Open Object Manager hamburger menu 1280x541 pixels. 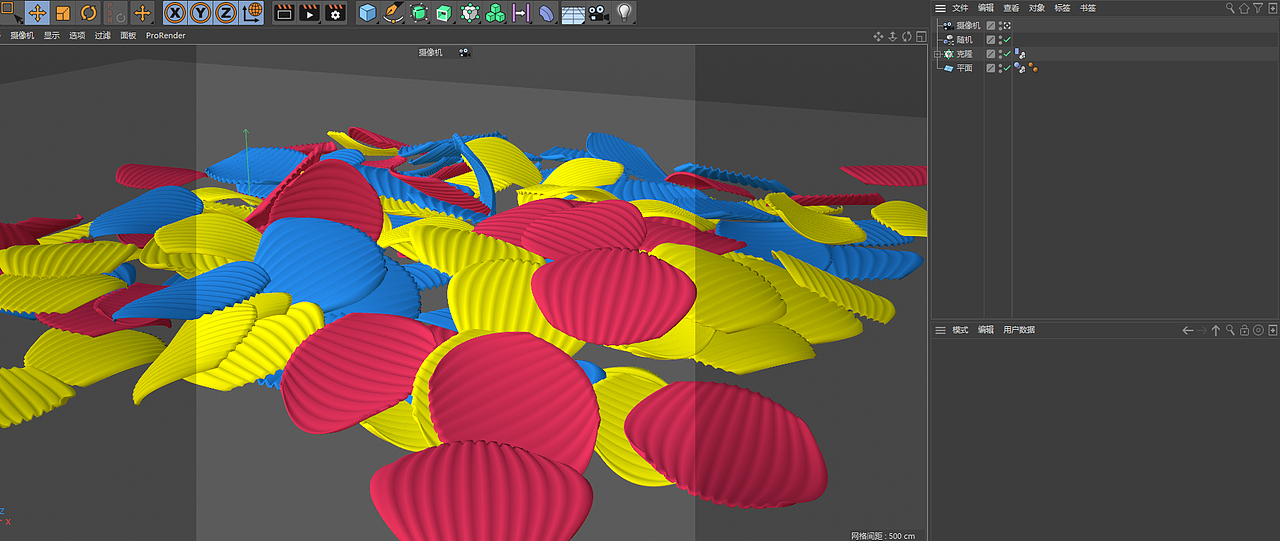[x=940, y=8]
